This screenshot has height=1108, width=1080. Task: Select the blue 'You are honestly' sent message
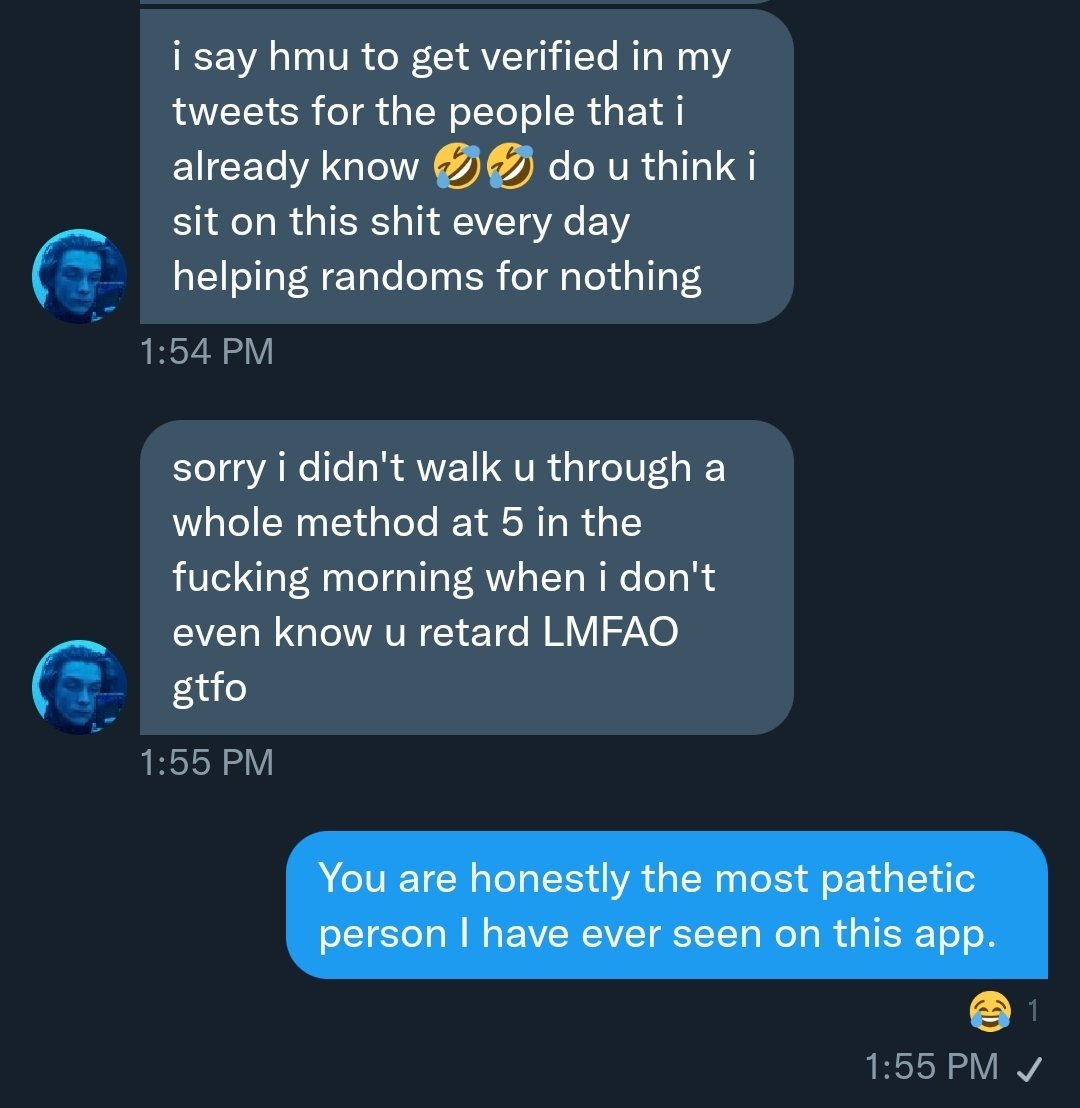click(666, 905)
